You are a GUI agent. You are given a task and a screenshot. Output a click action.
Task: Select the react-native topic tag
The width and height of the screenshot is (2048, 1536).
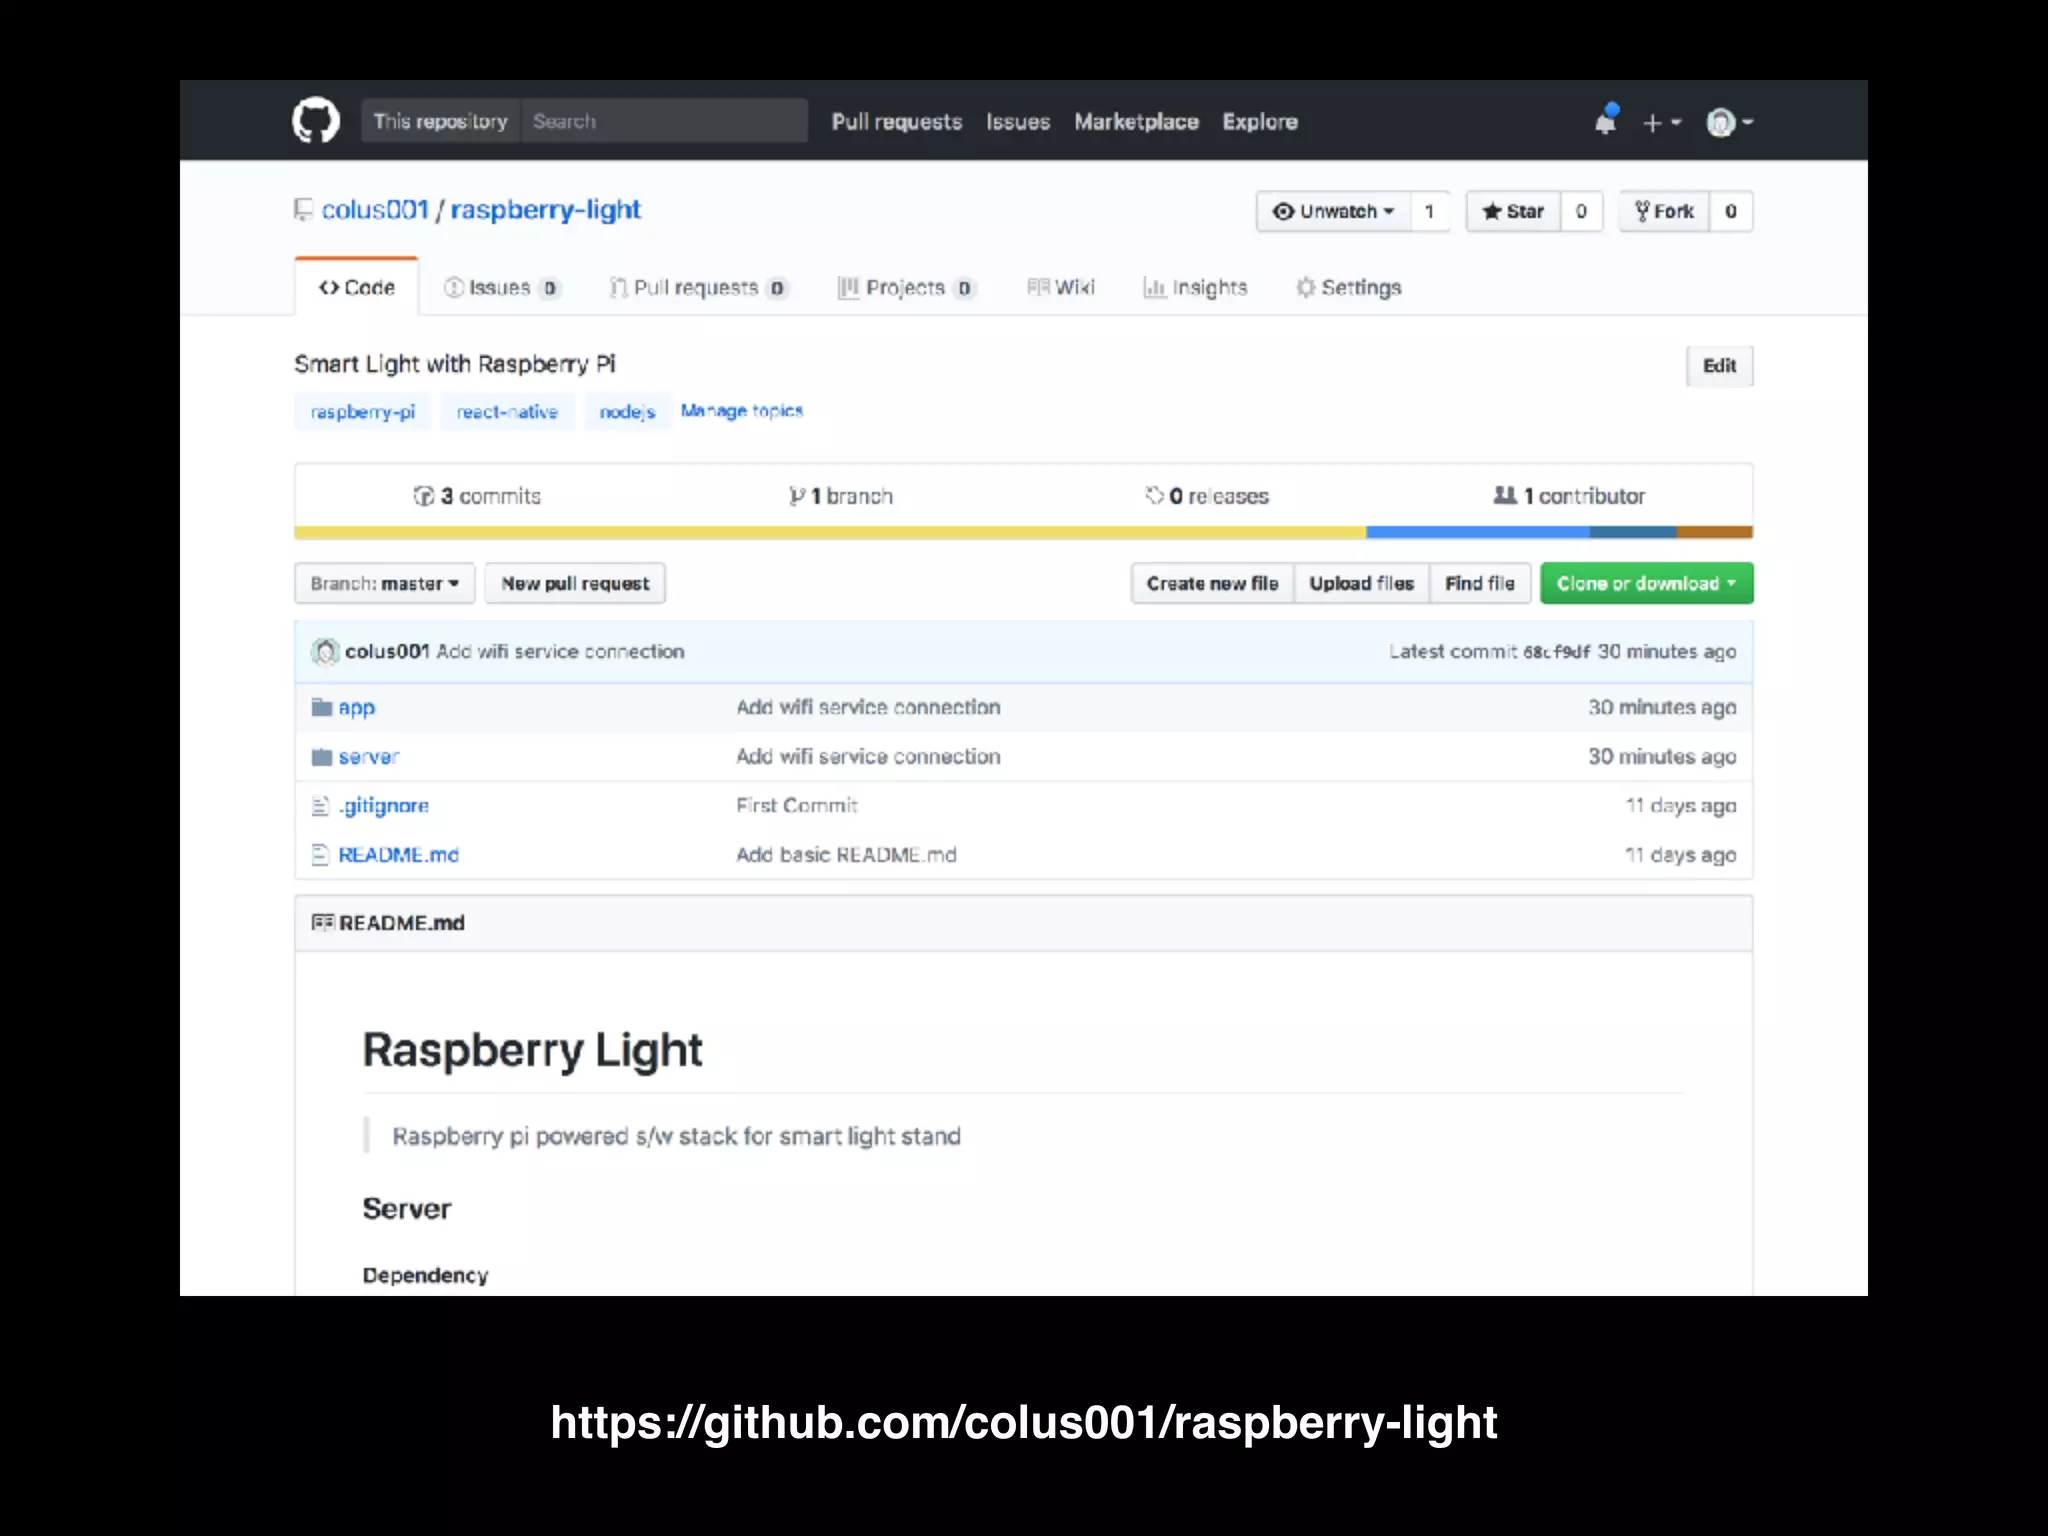tap(507, 411)
